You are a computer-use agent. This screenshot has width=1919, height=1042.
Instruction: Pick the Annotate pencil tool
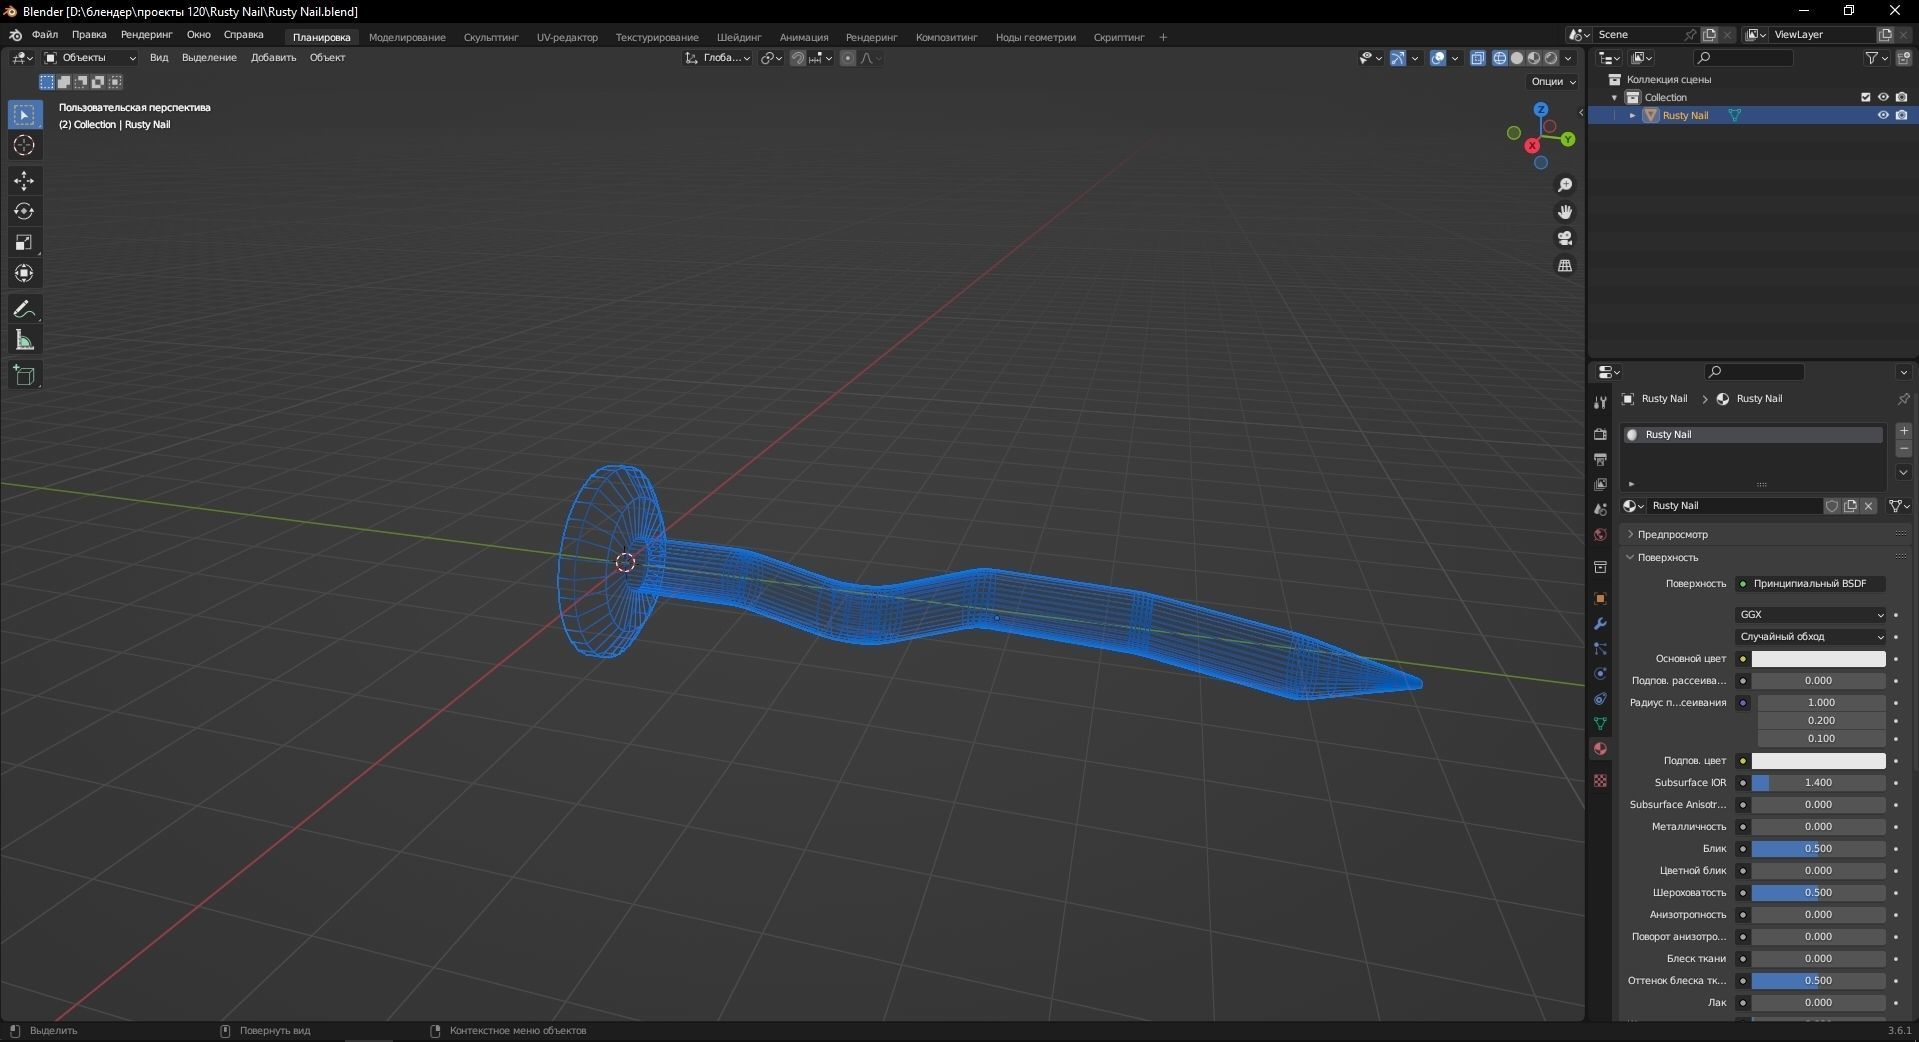(x=24, y=310)
